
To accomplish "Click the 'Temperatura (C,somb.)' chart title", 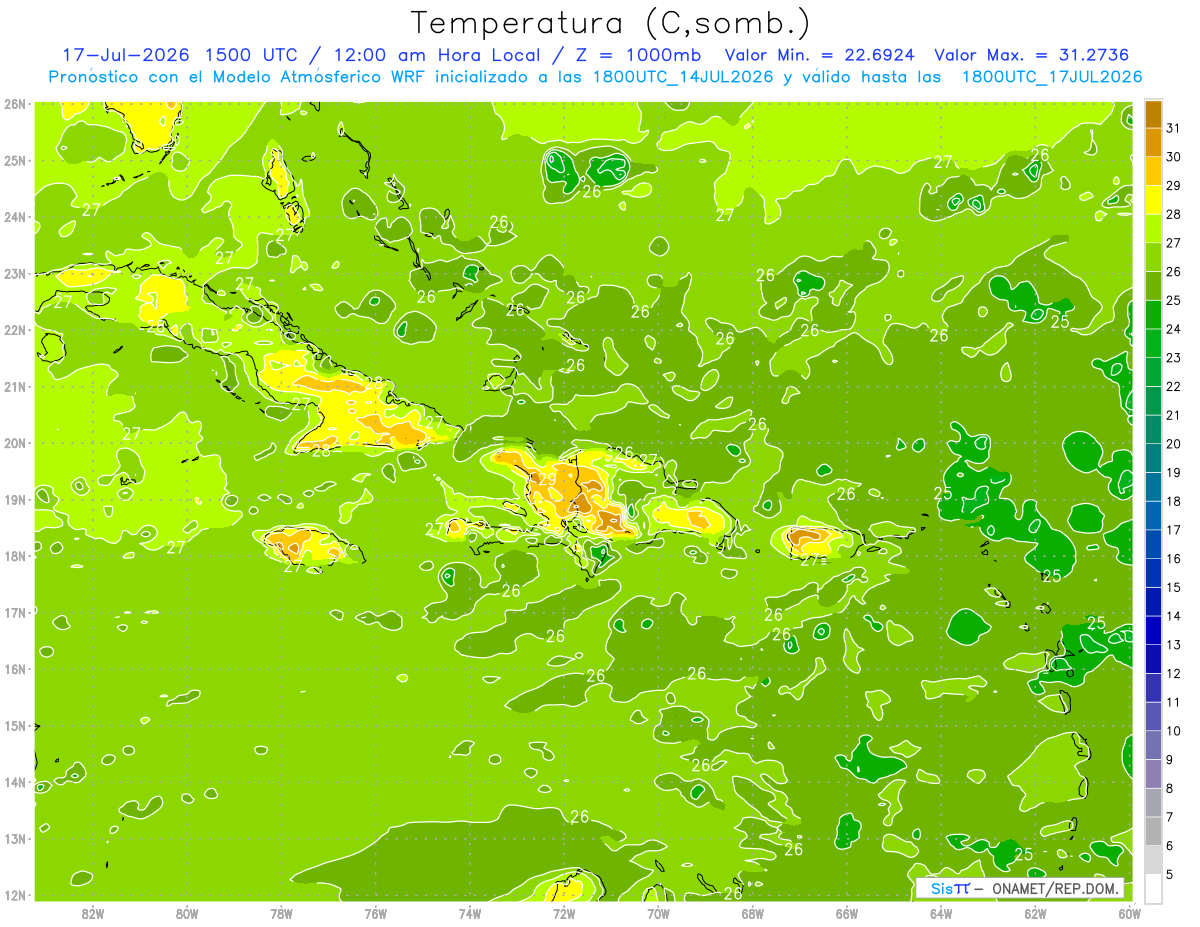I will (x=610, y=22).
